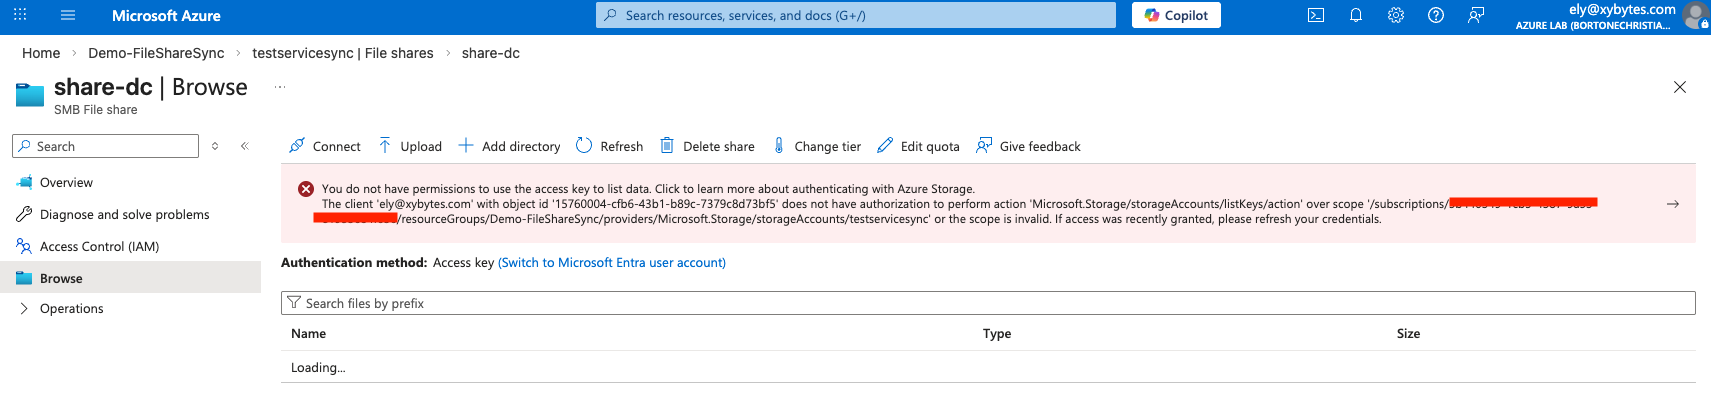This screenshot has height=417, width=1711.
Task: Open the help question mark icon
Action: click(1436, 15)
